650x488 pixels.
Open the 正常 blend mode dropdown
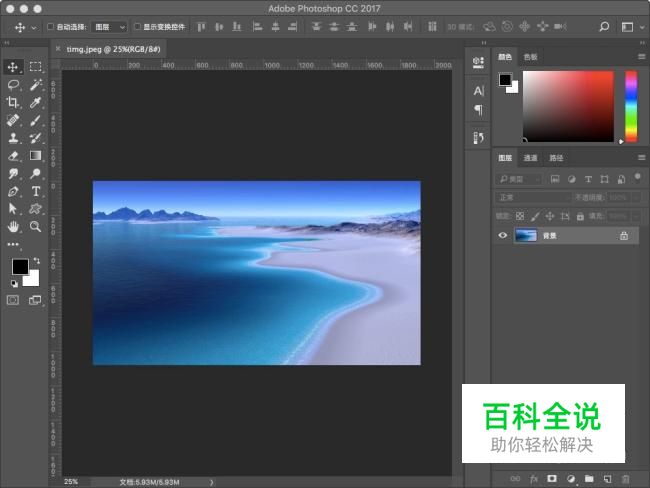point(533,198)
